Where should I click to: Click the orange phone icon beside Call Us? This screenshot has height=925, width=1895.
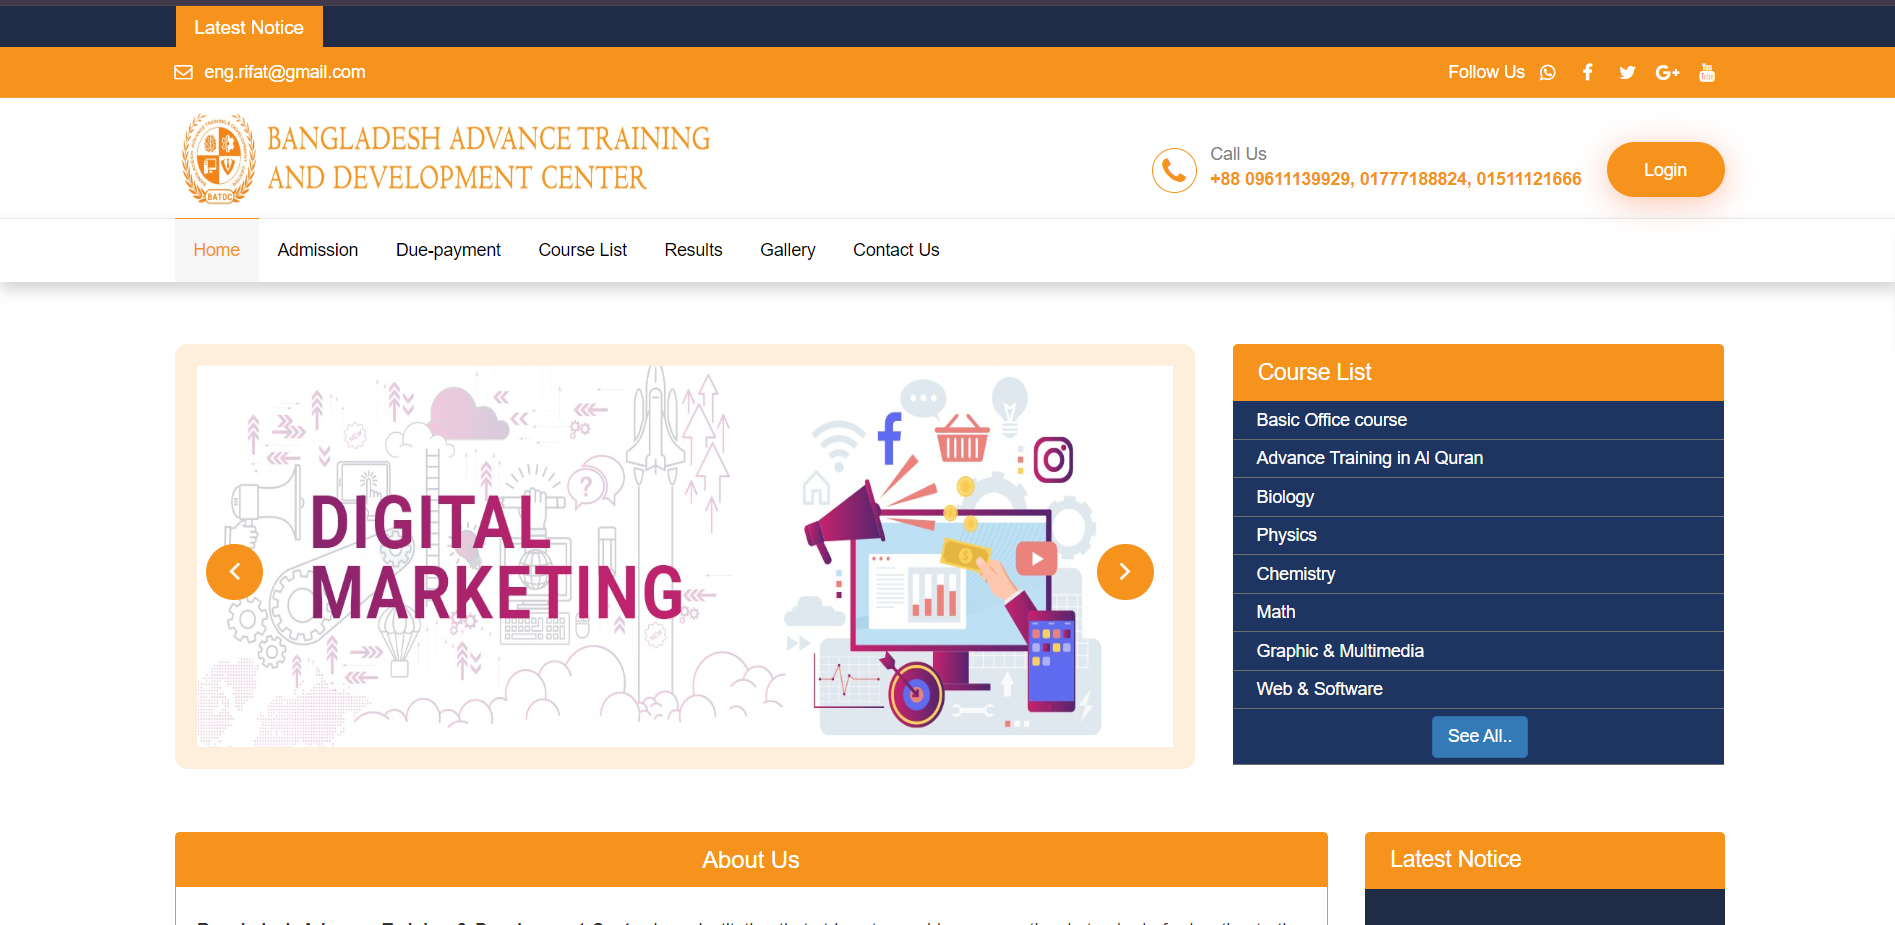1174,170
